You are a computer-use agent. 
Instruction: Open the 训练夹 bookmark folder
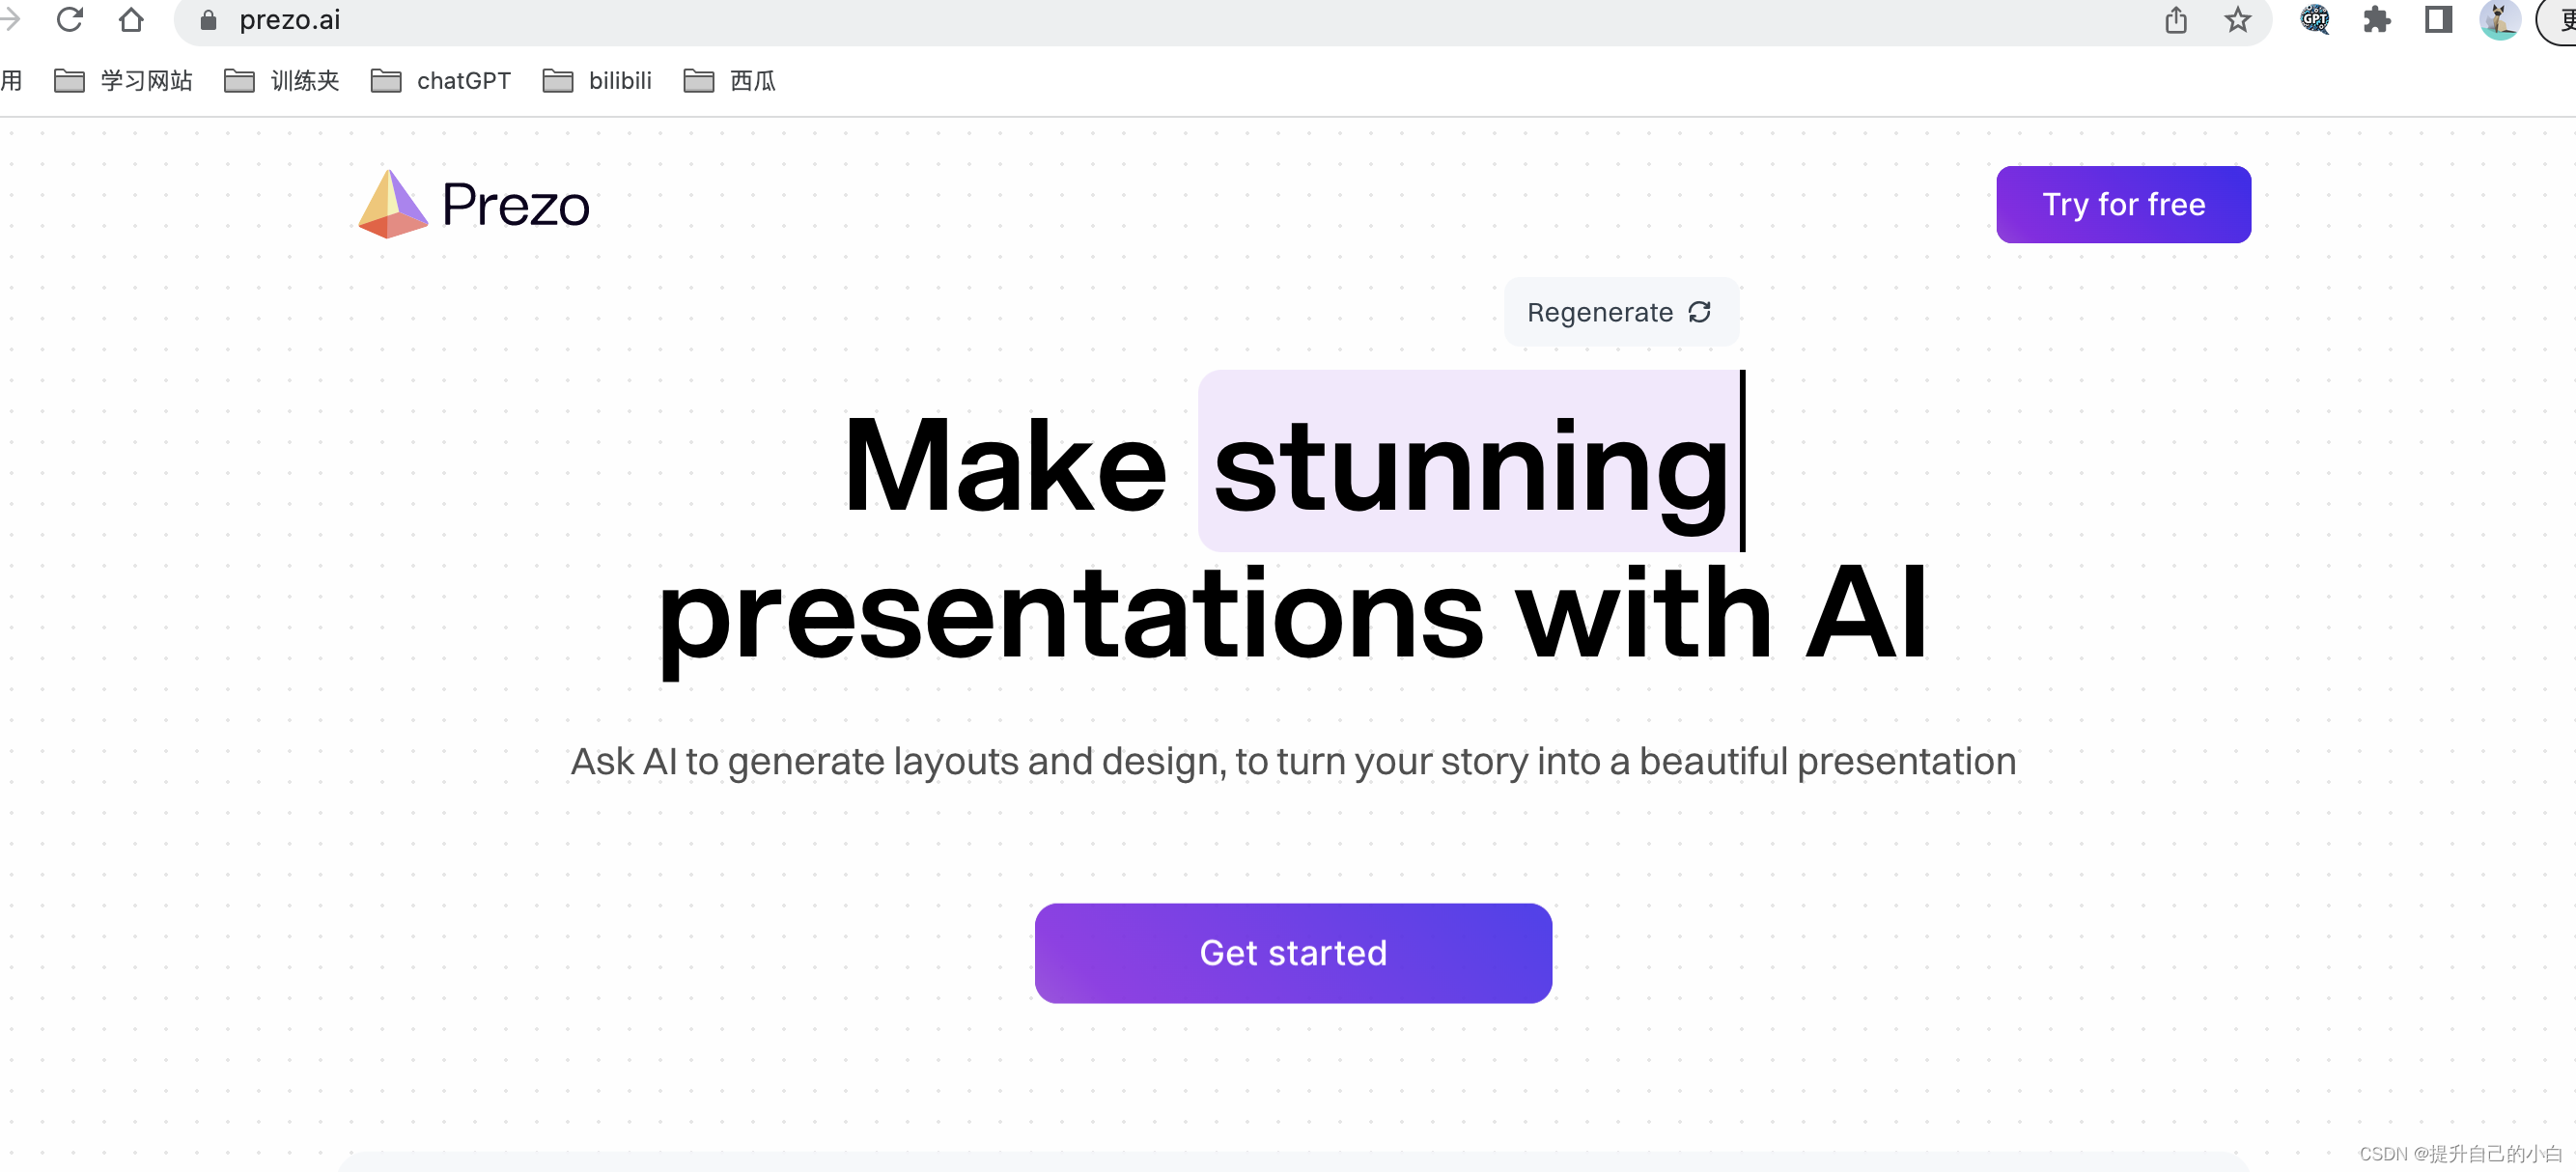coord(282,81)
